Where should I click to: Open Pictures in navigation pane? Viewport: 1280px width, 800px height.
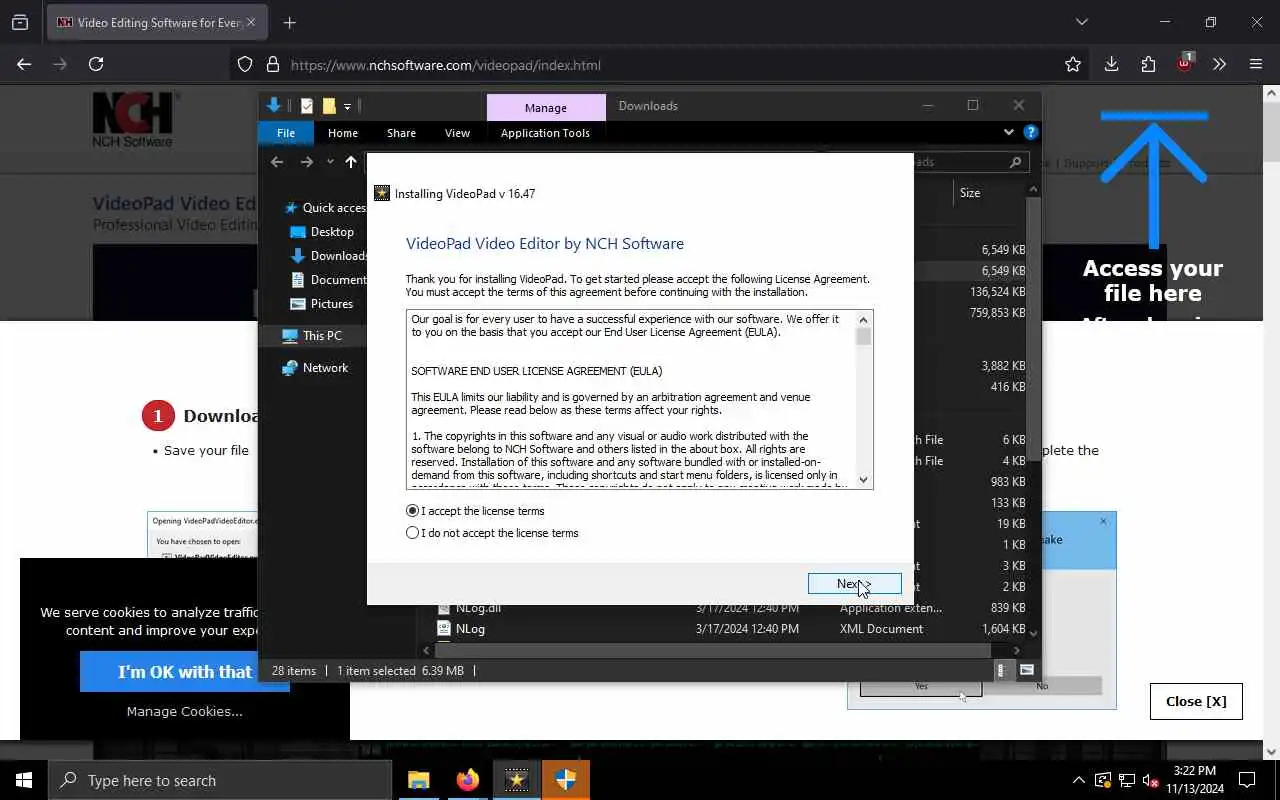click(x=322, y=304)
